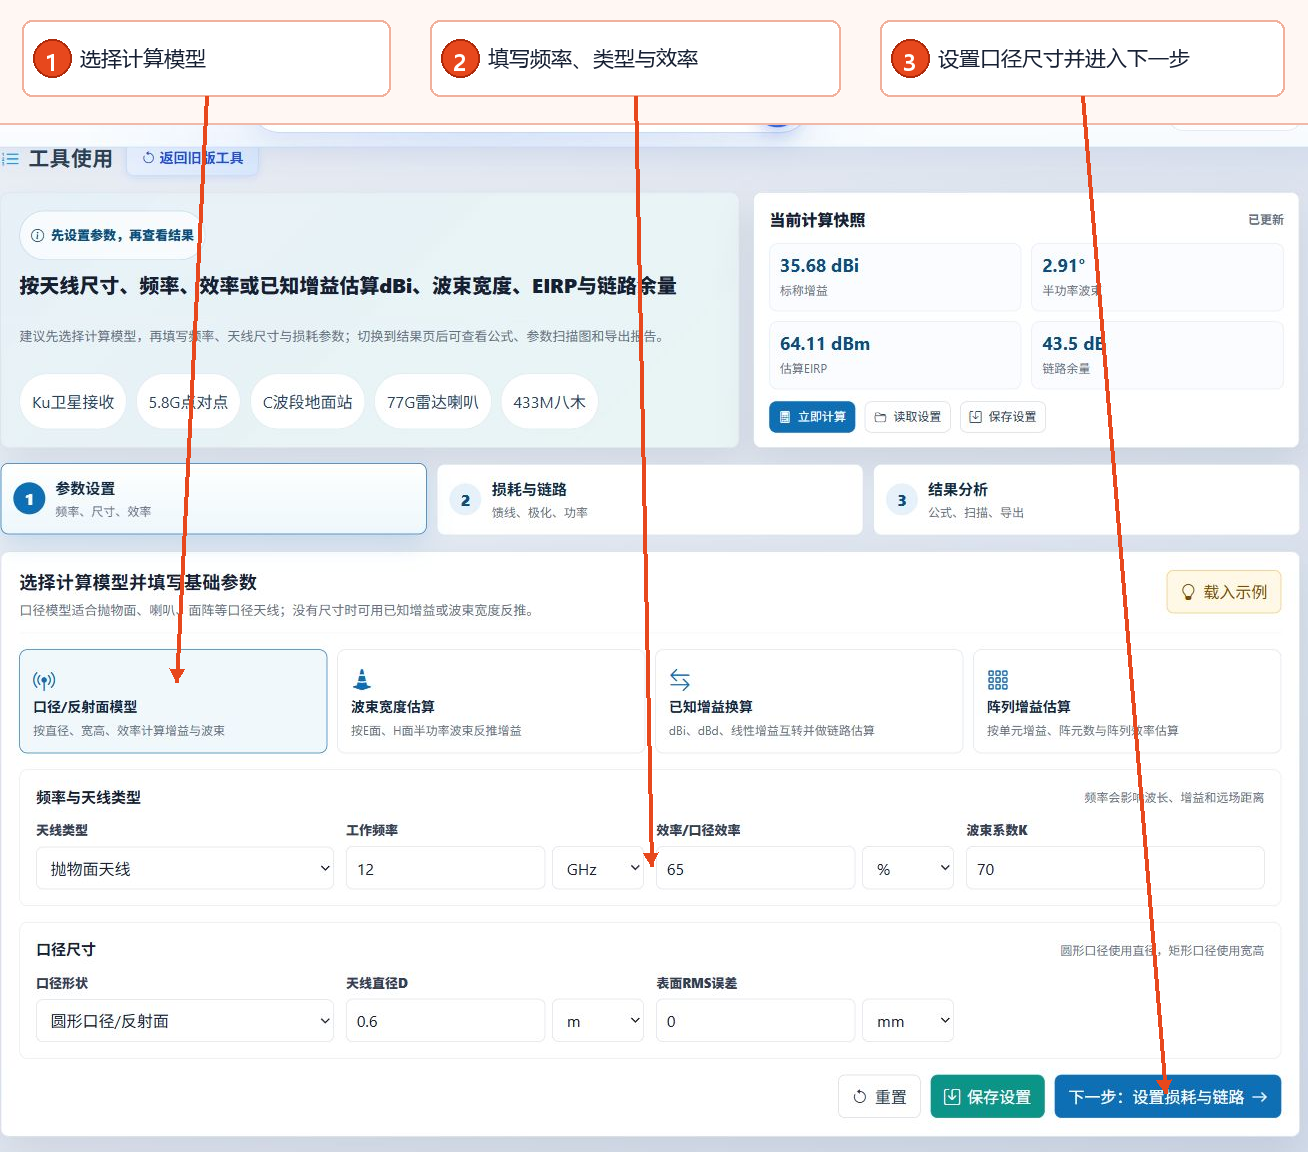1308x1152 pixels.
Task: Click the cone icon of 波束宽度估算
Action: pos(362,680)
